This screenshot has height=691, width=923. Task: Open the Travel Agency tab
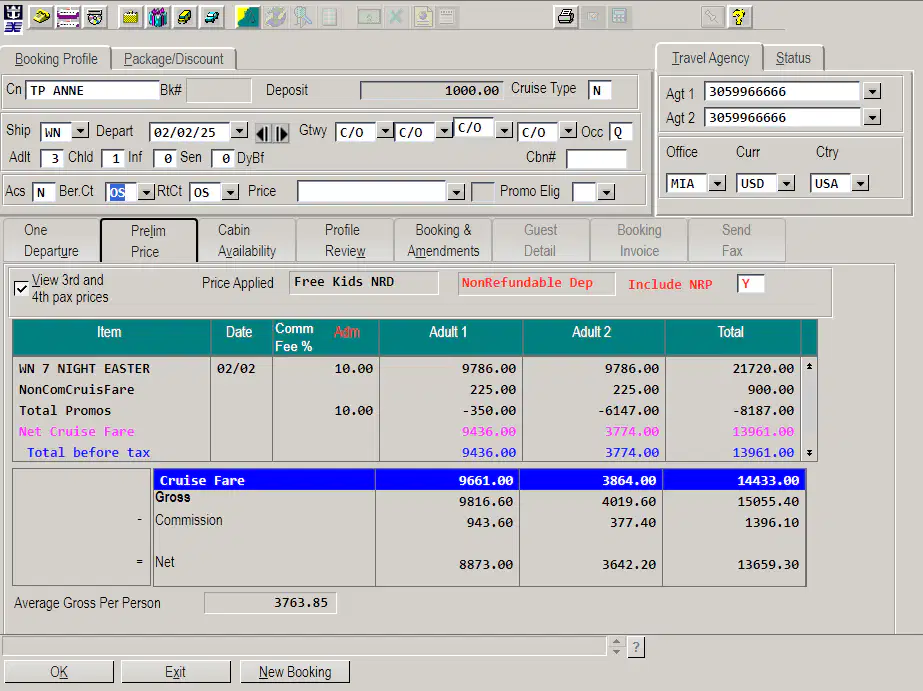click(x=710, y=58)
